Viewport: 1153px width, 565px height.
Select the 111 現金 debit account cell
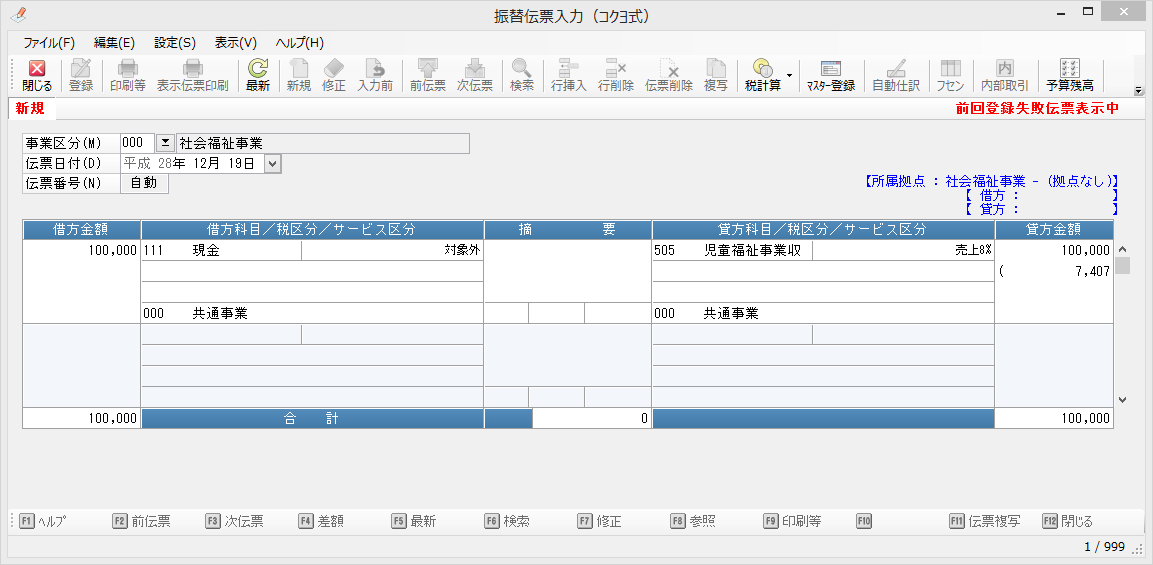tap(221, 251)
